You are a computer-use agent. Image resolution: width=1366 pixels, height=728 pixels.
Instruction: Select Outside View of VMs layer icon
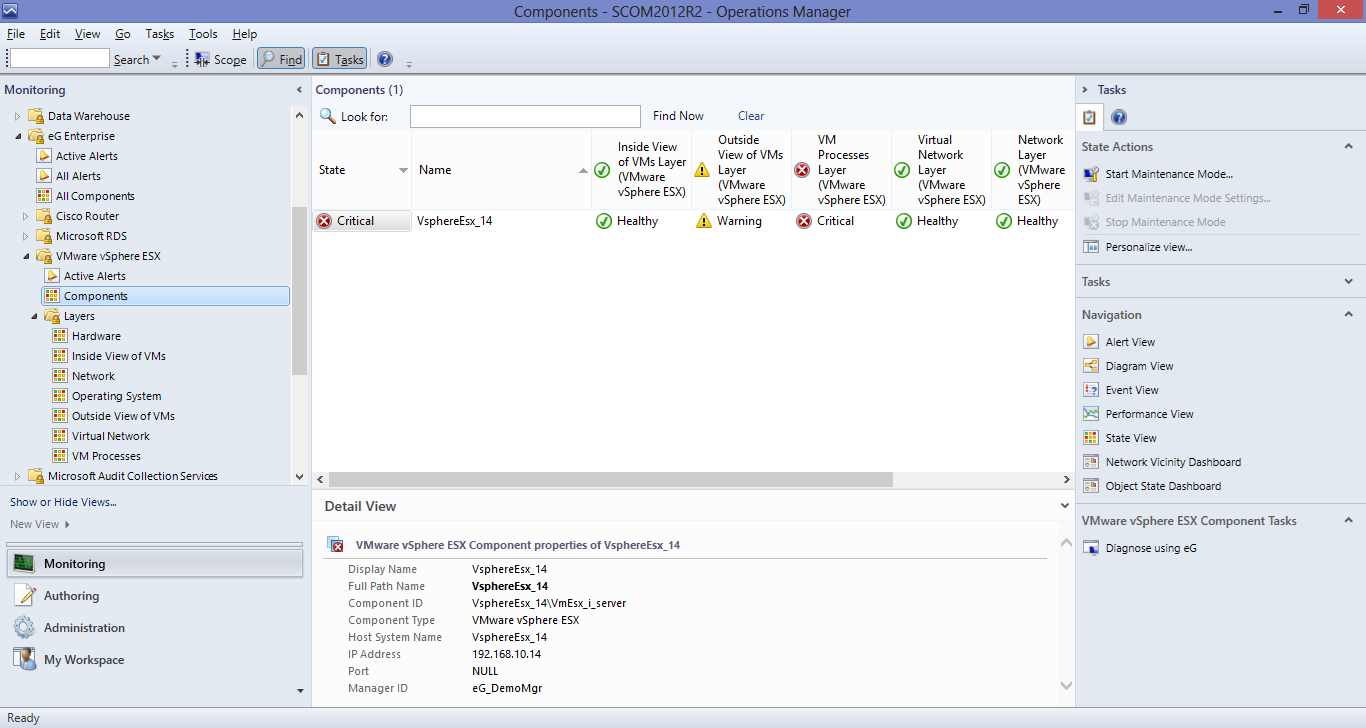pyautogui.click(x=60, y=416)
